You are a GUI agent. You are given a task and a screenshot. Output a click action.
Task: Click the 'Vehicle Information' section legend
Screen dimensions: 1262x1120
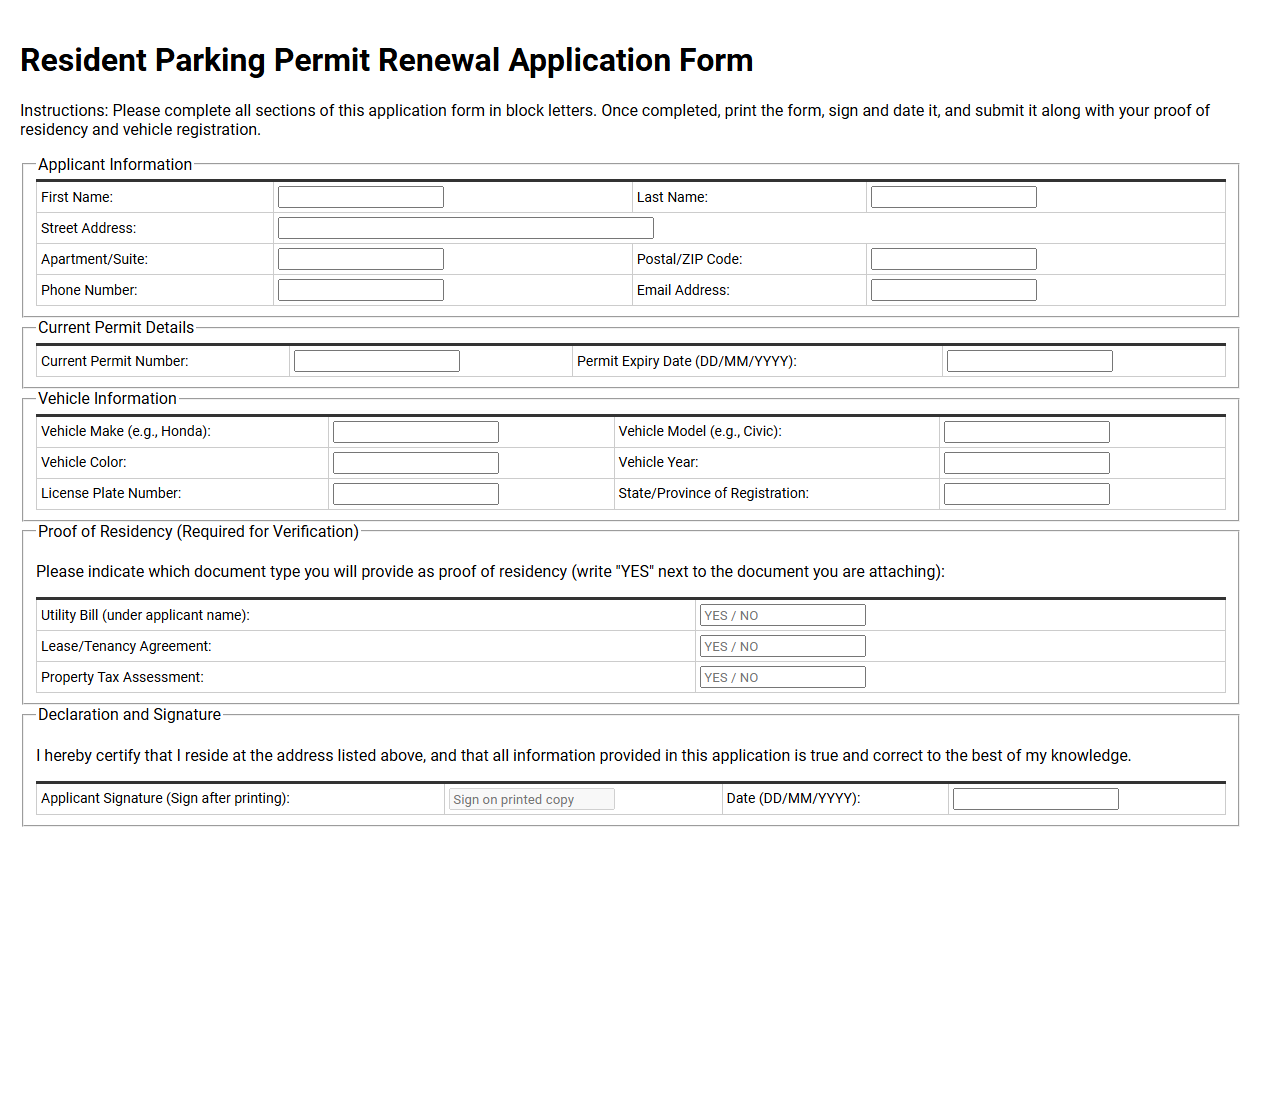[107, 398]
